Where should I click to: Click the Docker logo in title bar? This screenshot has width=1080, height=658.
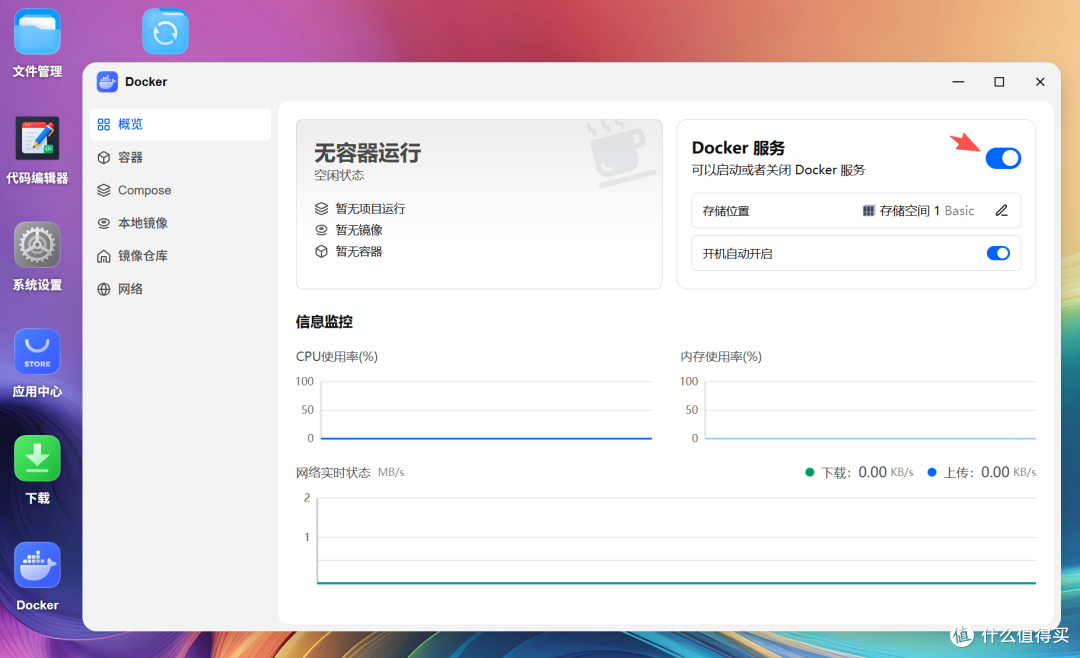pos(107,81)
